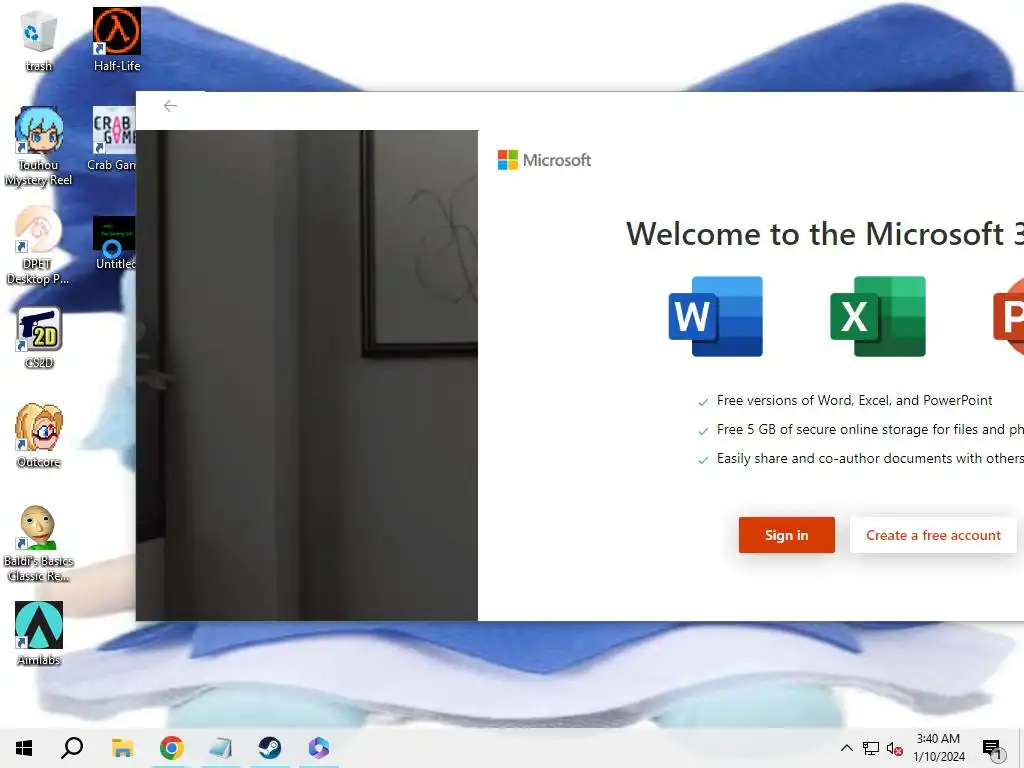The image size is (1024, 768).
Task: Switch to Microsoft 365 taskbar icon
Action: point(319,748)
